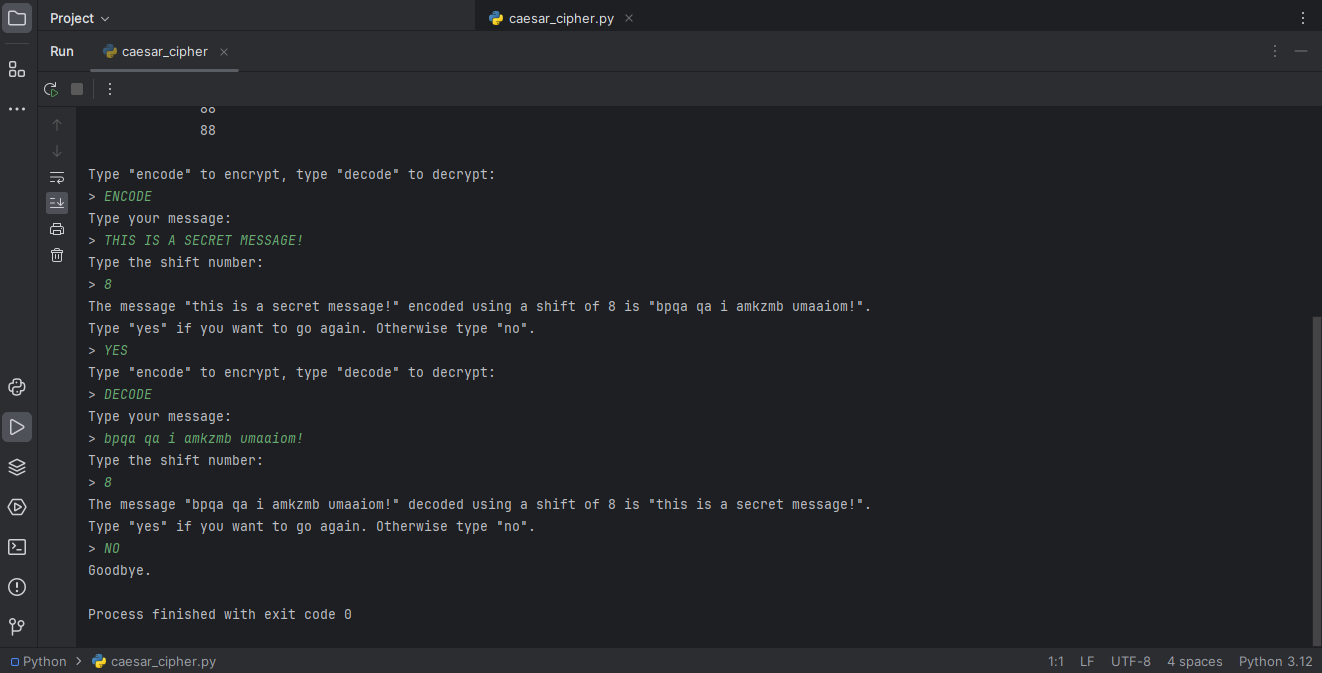Open the UTF-8 file encoding selector

coord(1130,661)
